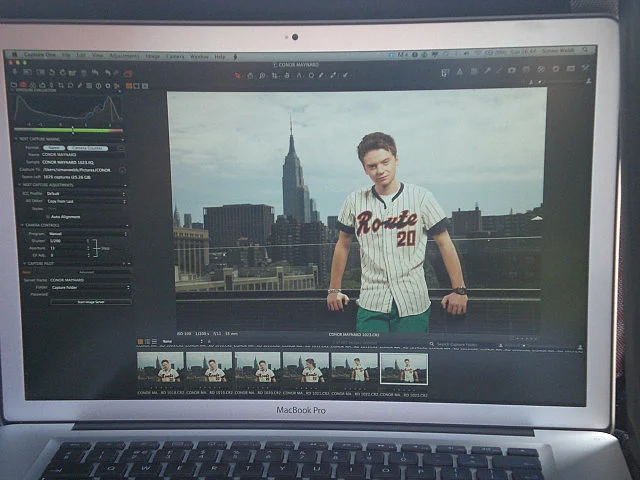Select the pointer cursor tool in center toolbar
Image resolution: width=640 pixels, height=480 pixels.
click(x=237, y=76)
